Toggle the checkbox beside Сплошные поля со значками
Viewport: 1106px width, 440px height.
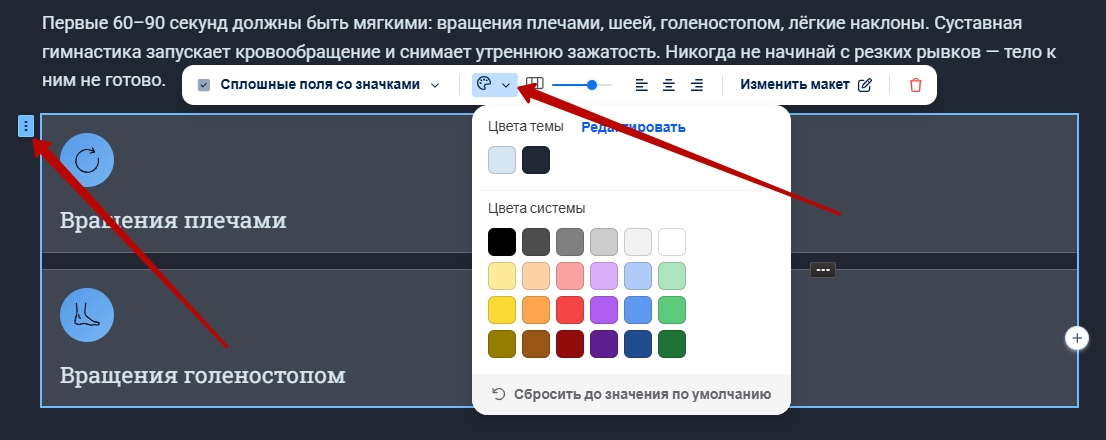(x=204, y=85)
